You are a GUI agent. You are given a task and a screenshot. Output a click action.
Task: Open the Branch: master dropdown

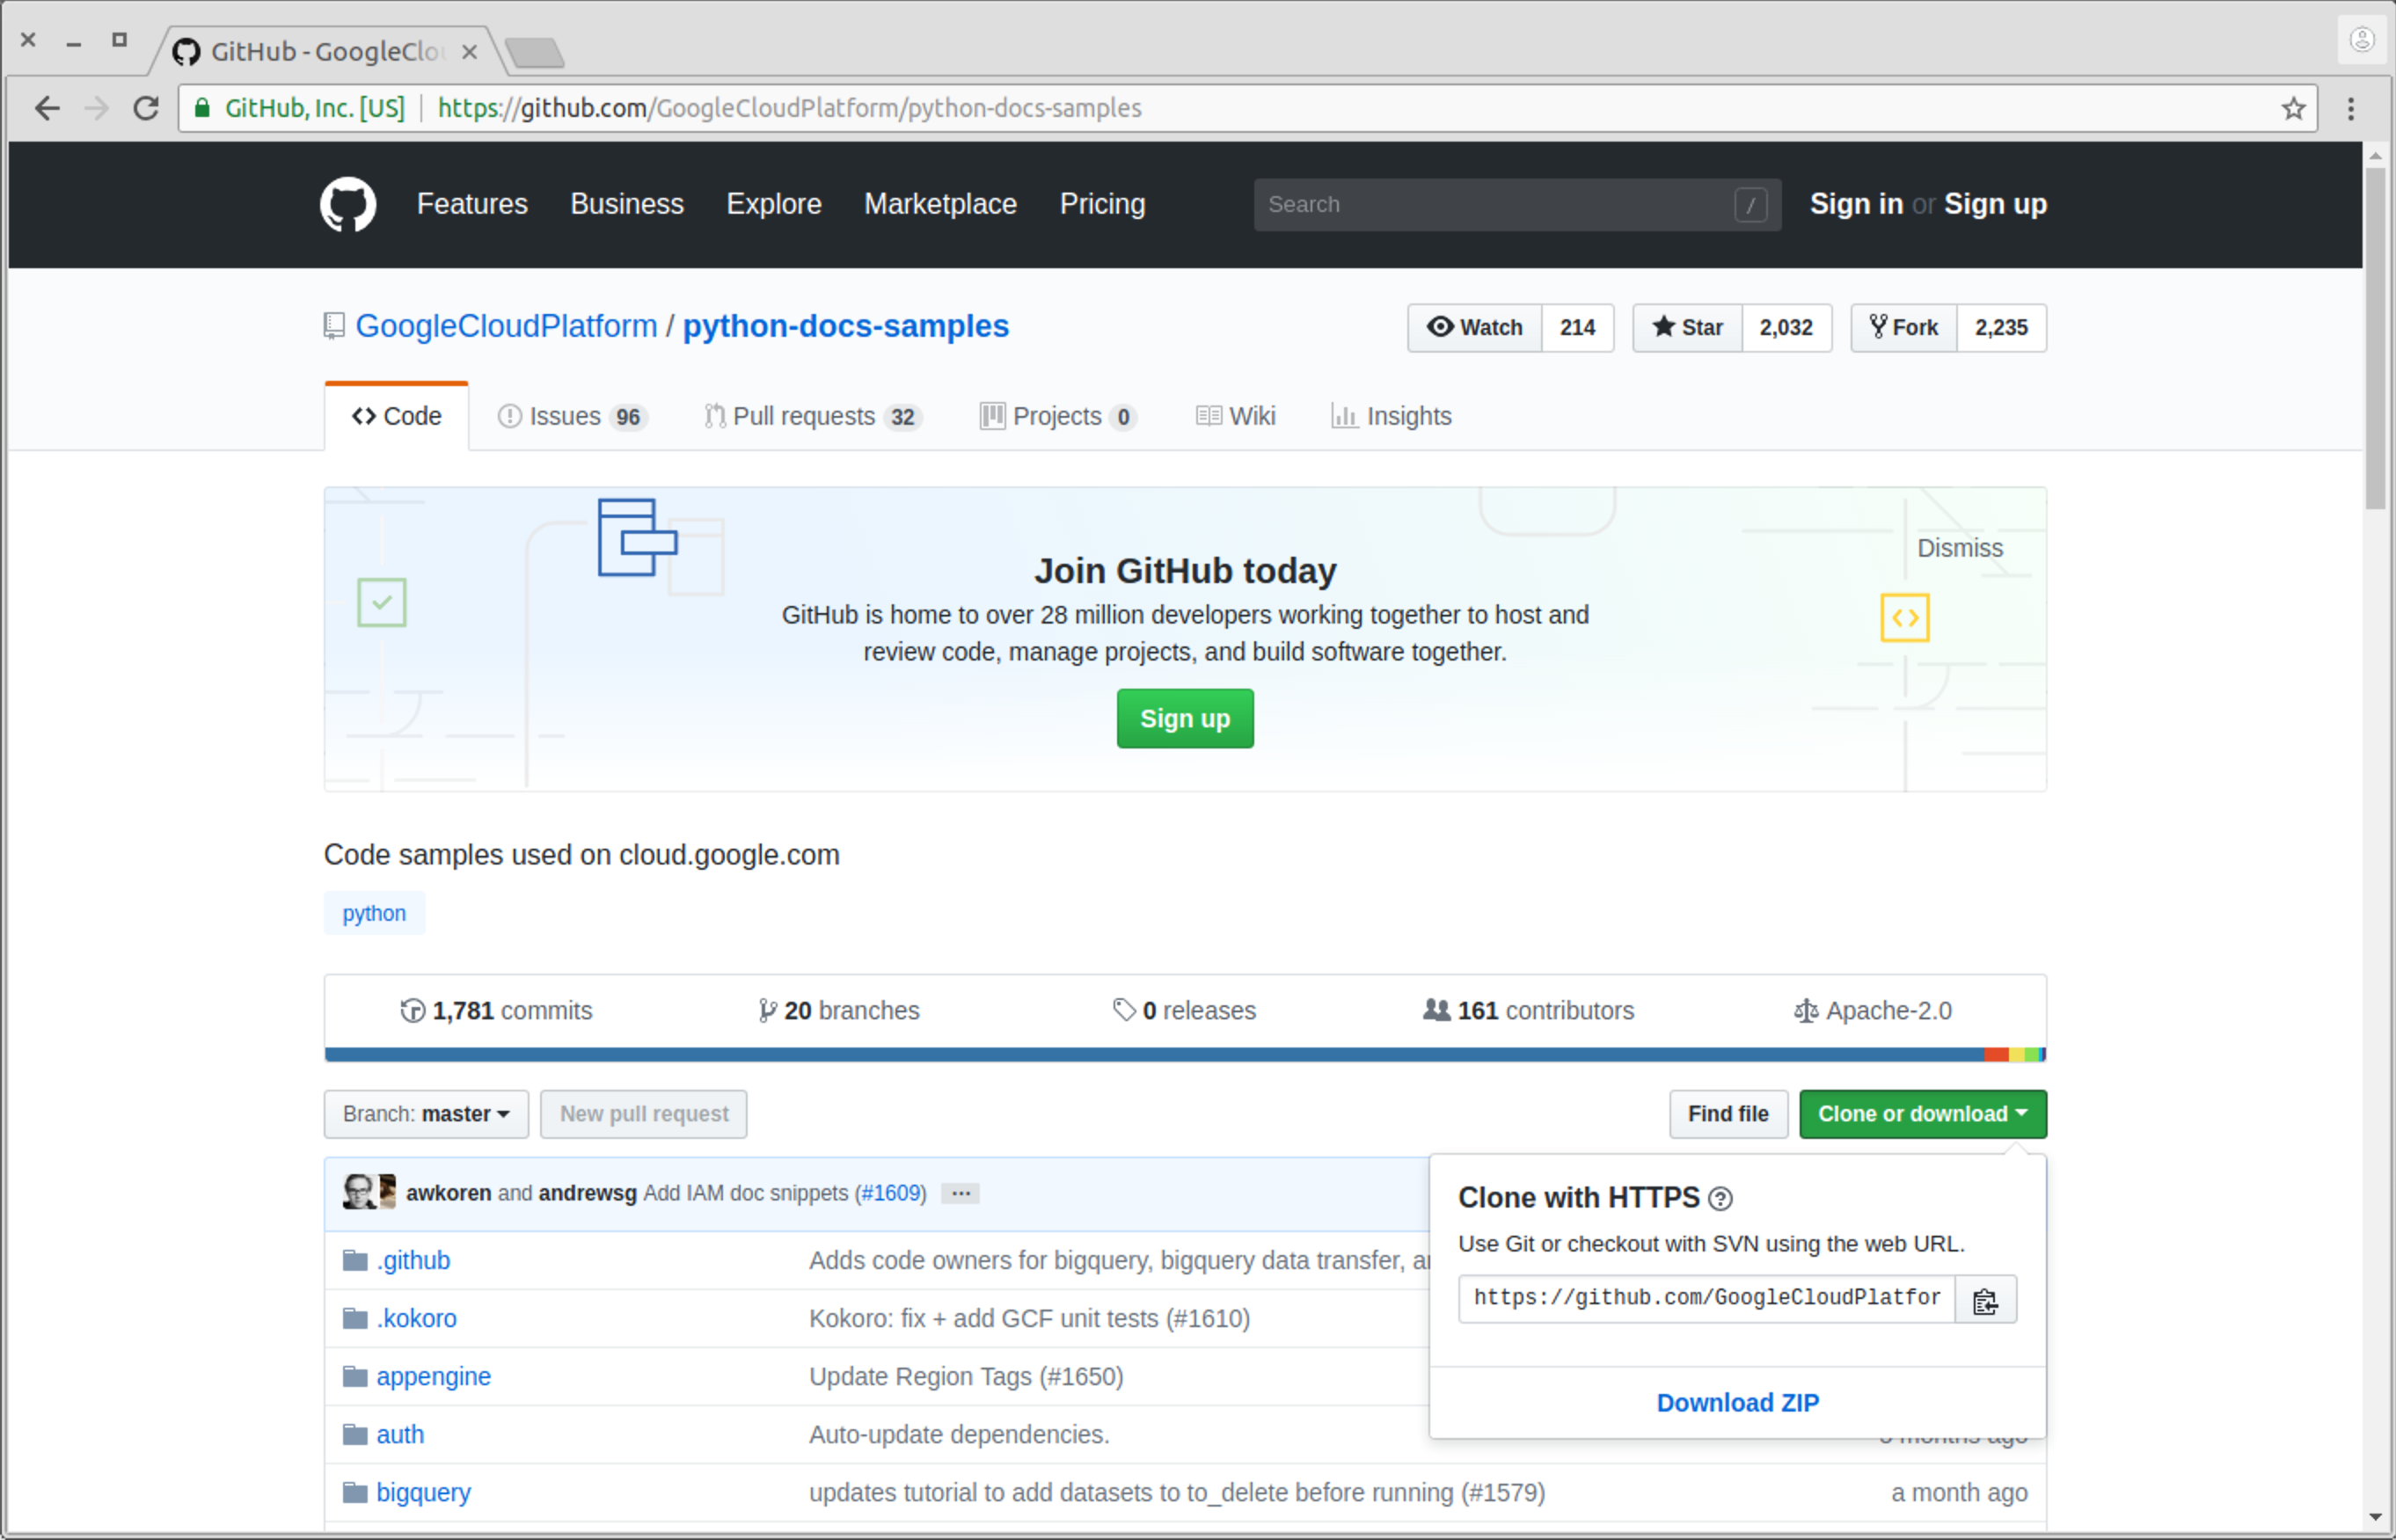(425, 1113)
